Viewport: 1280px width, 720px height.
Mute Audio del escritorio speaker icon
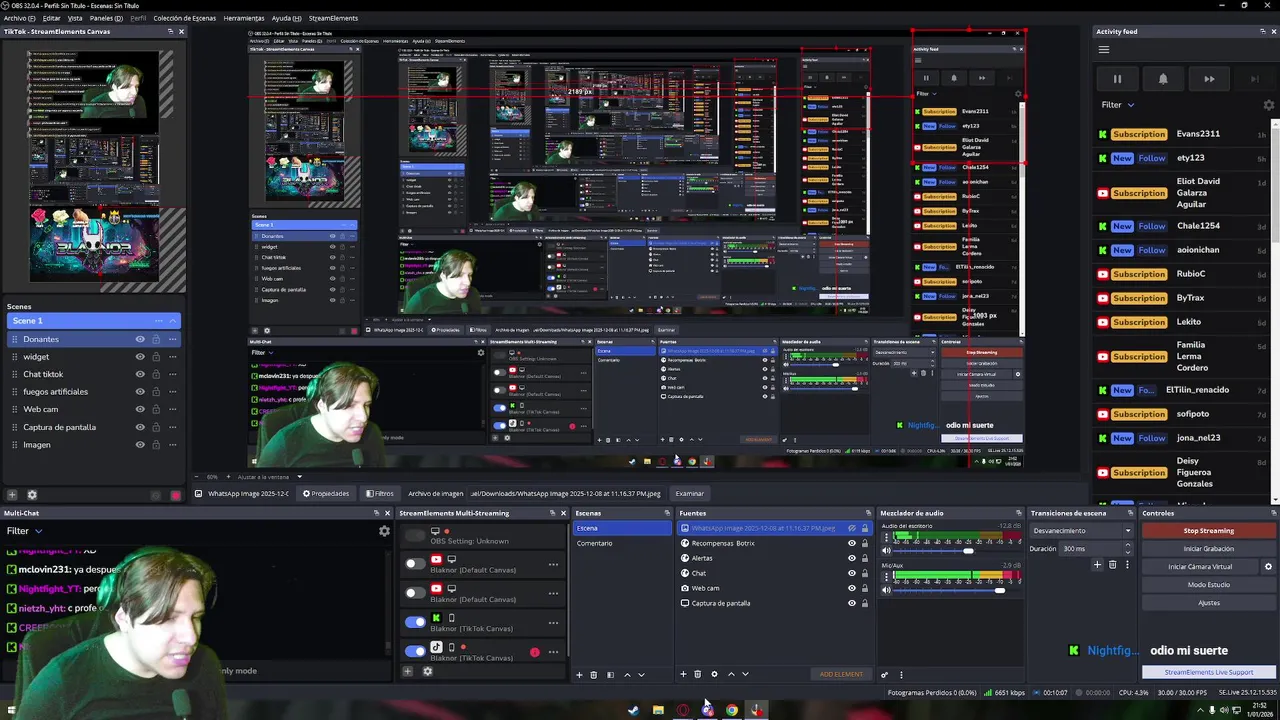click(x=885, y=551)
